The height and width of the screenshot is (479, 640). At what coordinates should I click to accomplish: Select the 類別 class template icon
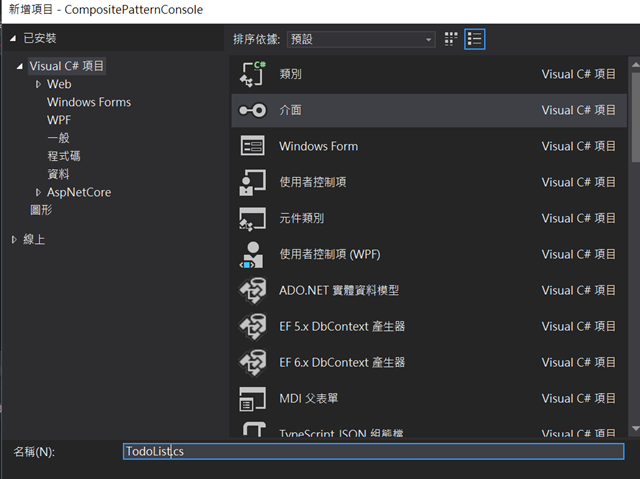point(253,74)
